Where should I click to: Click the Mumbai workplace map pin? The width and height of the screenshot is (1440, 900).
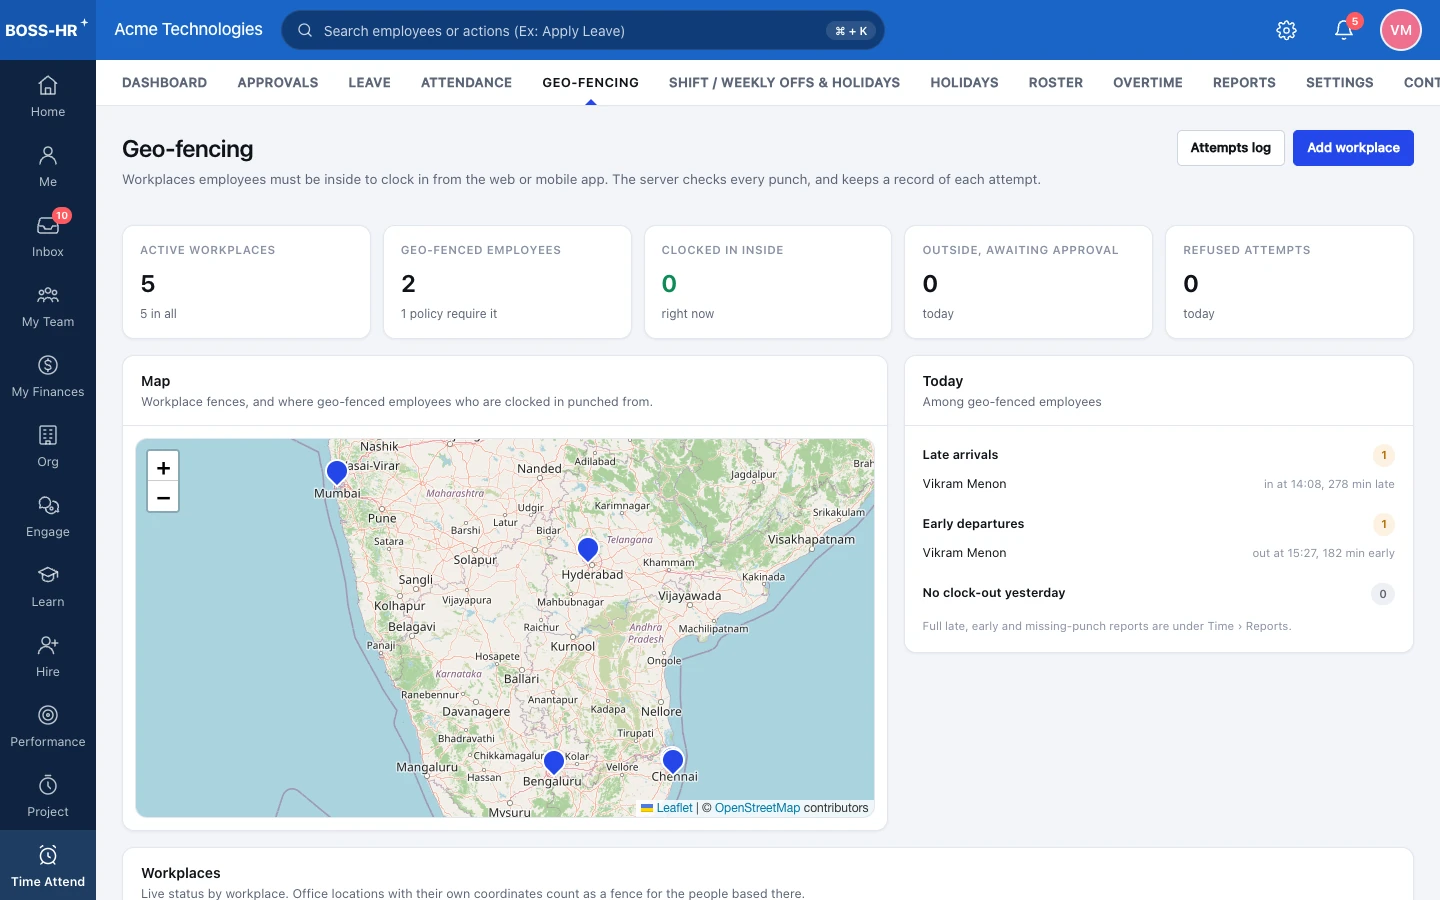click(337, 471)
